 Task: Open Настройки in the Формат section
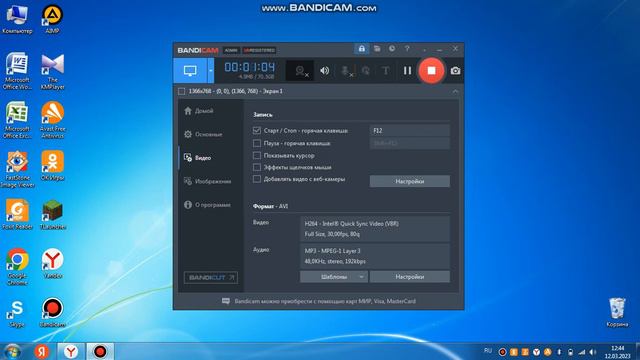coord(410,277)
